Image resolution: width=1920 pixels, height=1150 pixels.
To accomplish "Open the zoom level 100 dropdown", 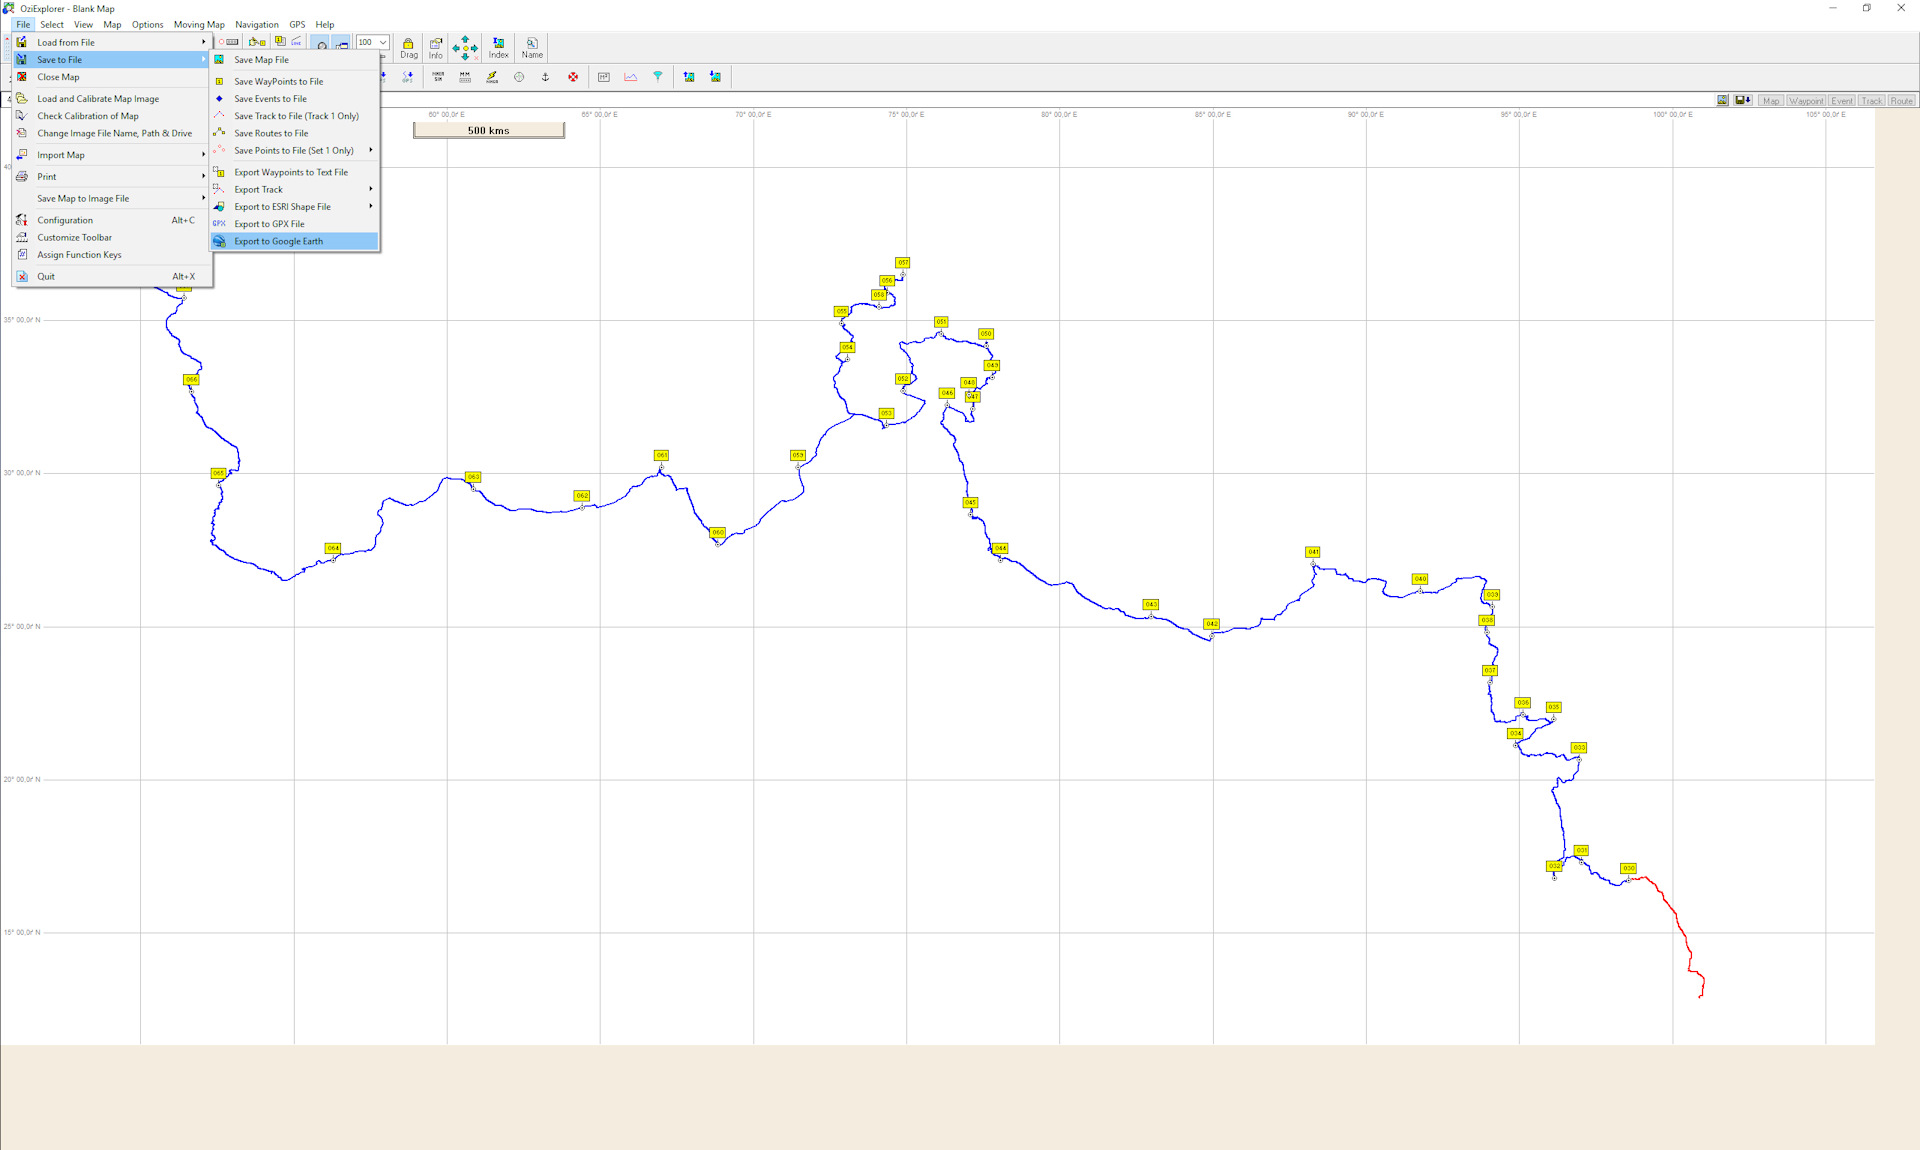I will (383, 43).
